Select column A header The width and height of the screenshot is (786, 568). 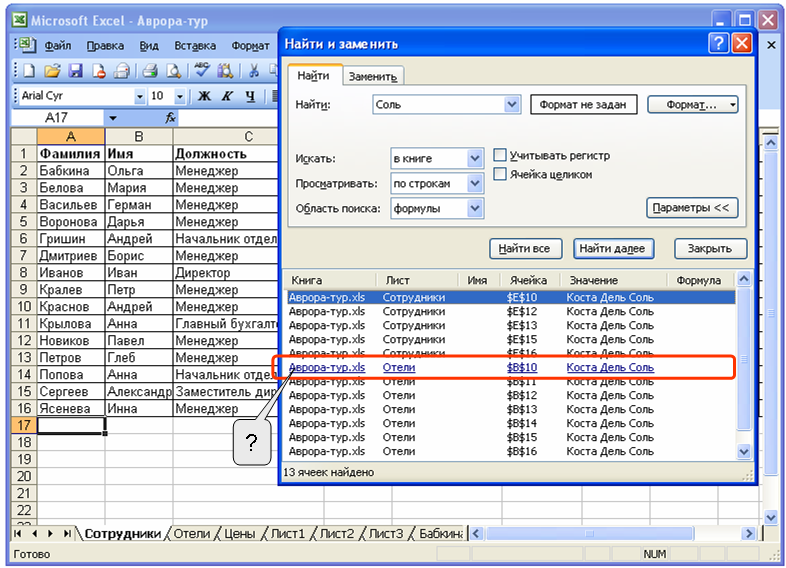tap(71, 136)
